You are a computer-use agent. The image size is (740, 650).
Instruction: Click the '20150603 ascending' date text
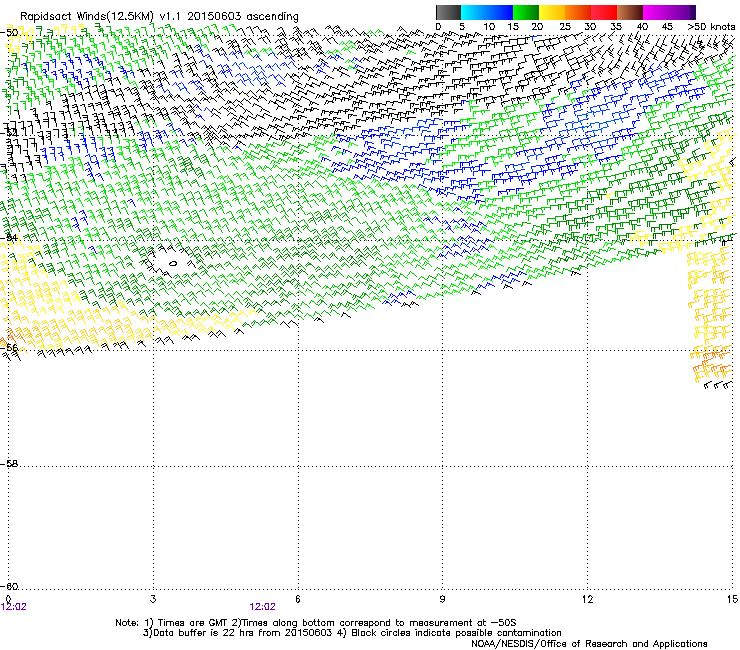[243, 17]
